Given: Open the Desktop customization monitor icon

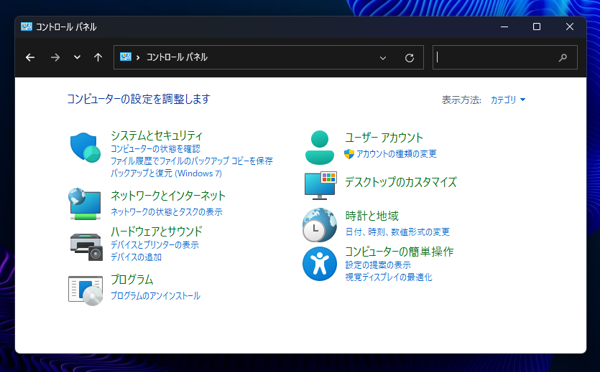Looking at the screenshot, I should point(320,186).
